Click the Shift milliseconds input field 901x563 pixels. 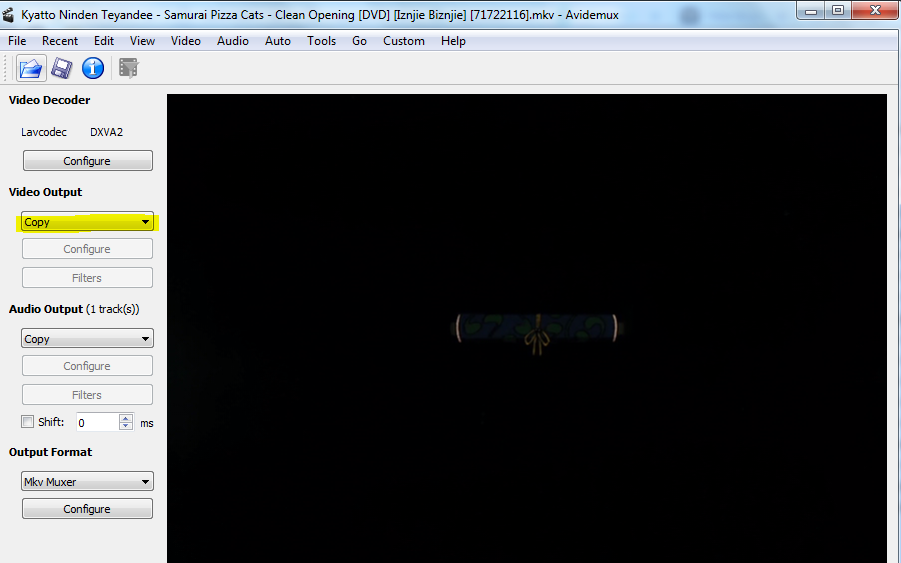[x=97, y=423]
